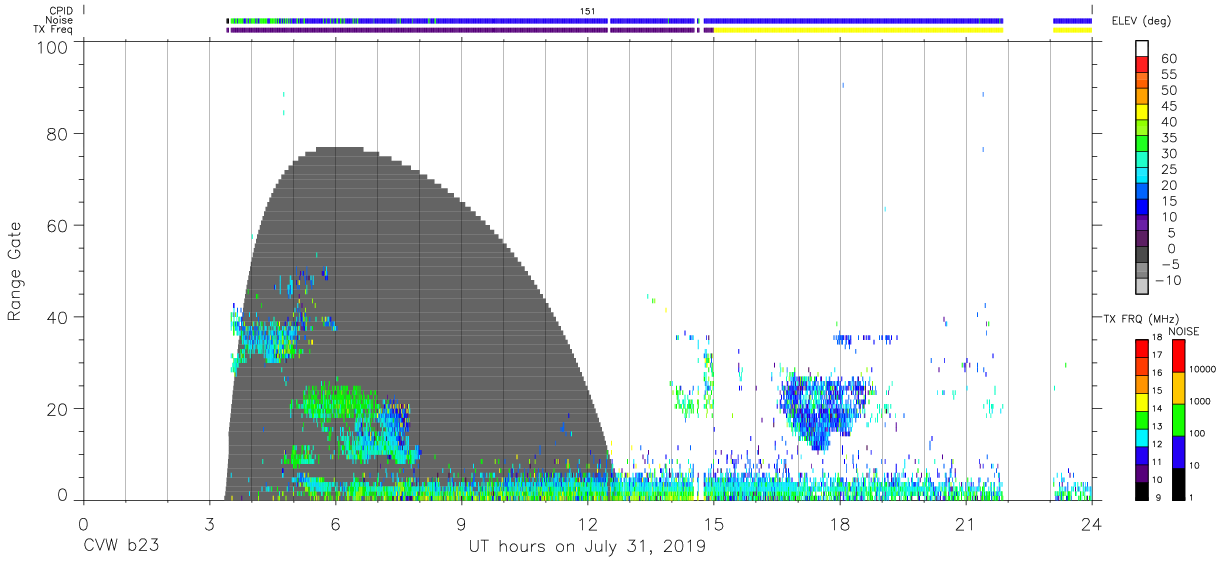
Task: Click the '60' tick label on Range Gate axis
Action: pos(59,226)
